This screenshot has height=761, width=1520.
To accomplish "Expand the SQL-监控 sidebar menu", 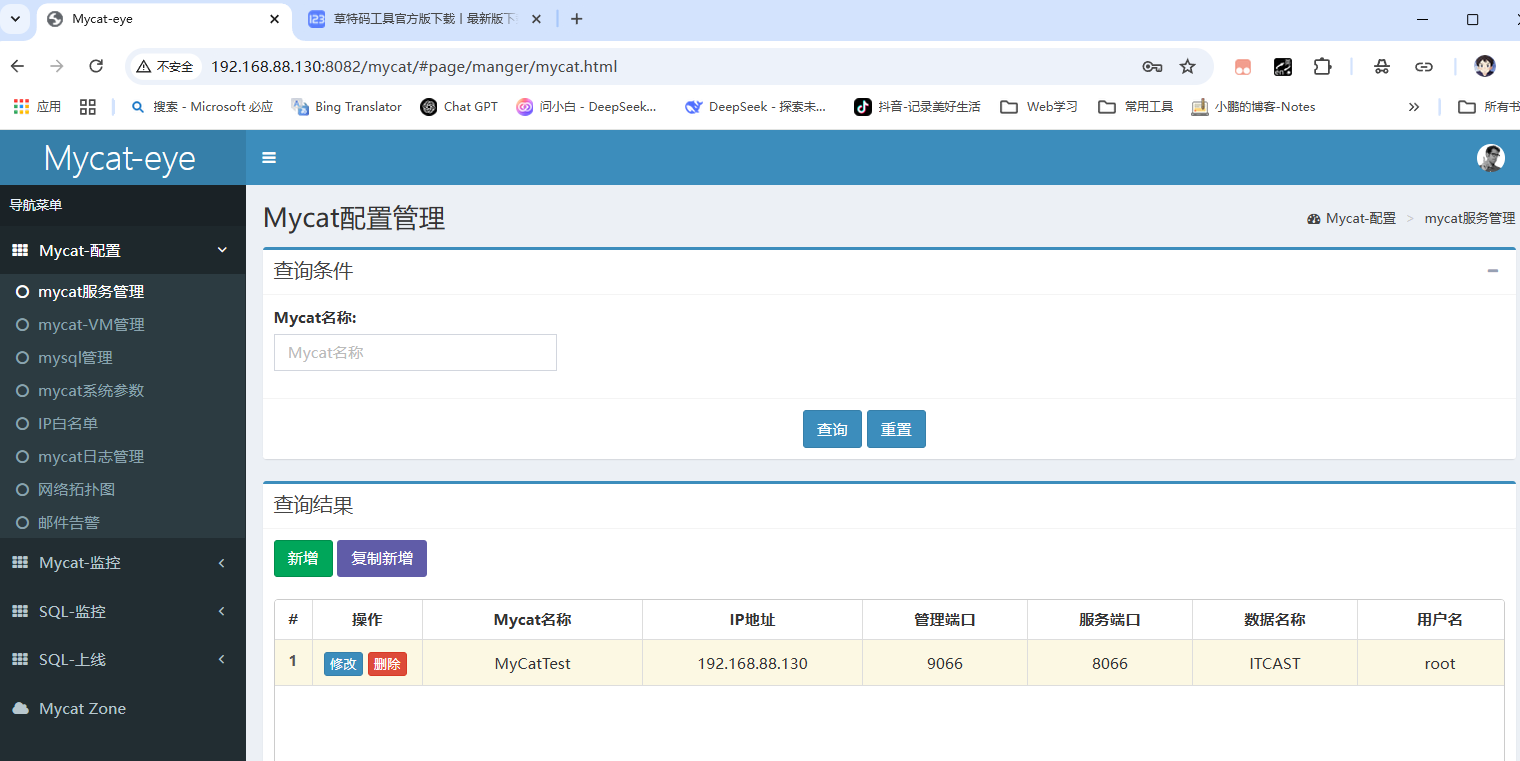I will pos(122,611).
